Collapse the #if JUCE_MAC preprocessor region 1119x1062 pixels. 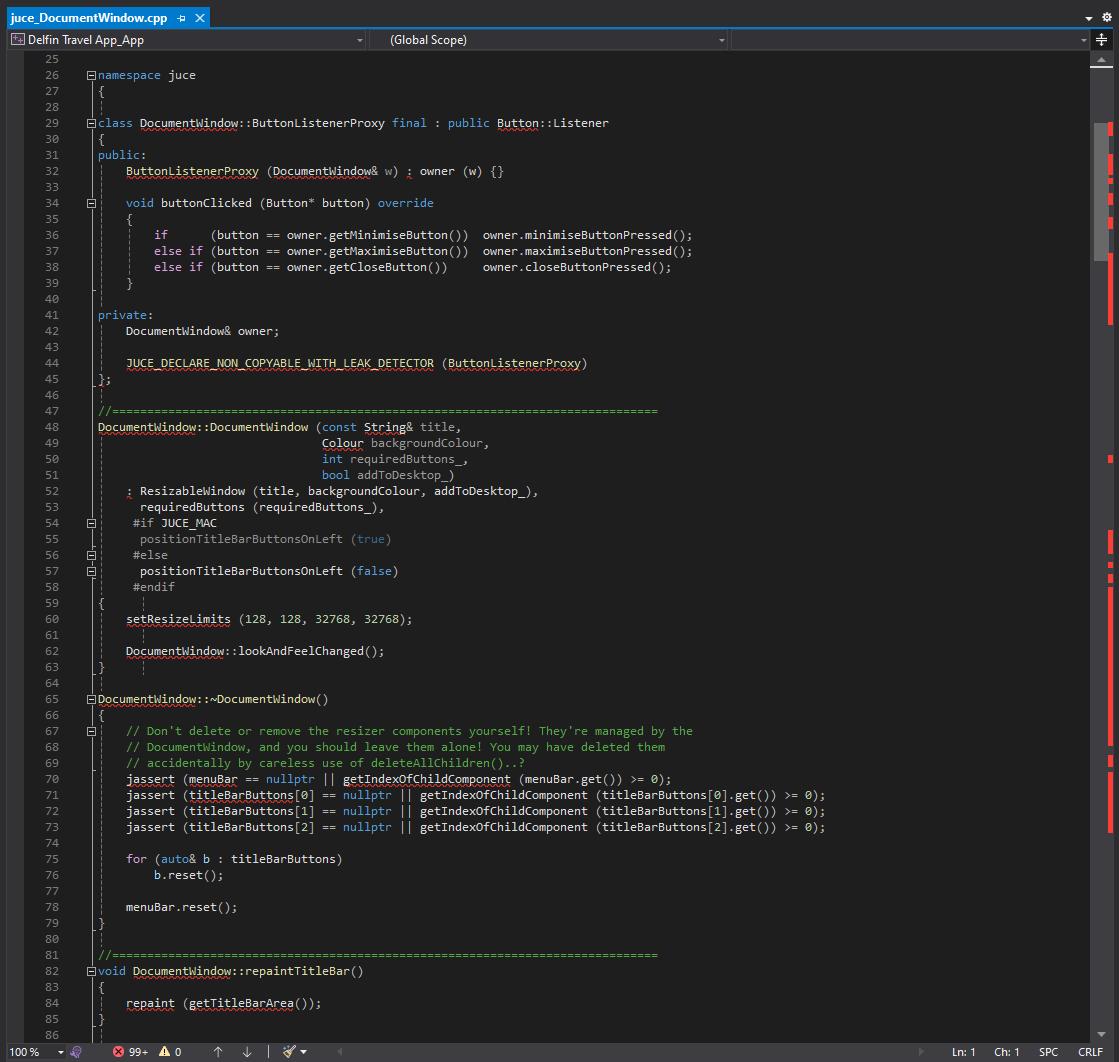(x=91, y=523)
